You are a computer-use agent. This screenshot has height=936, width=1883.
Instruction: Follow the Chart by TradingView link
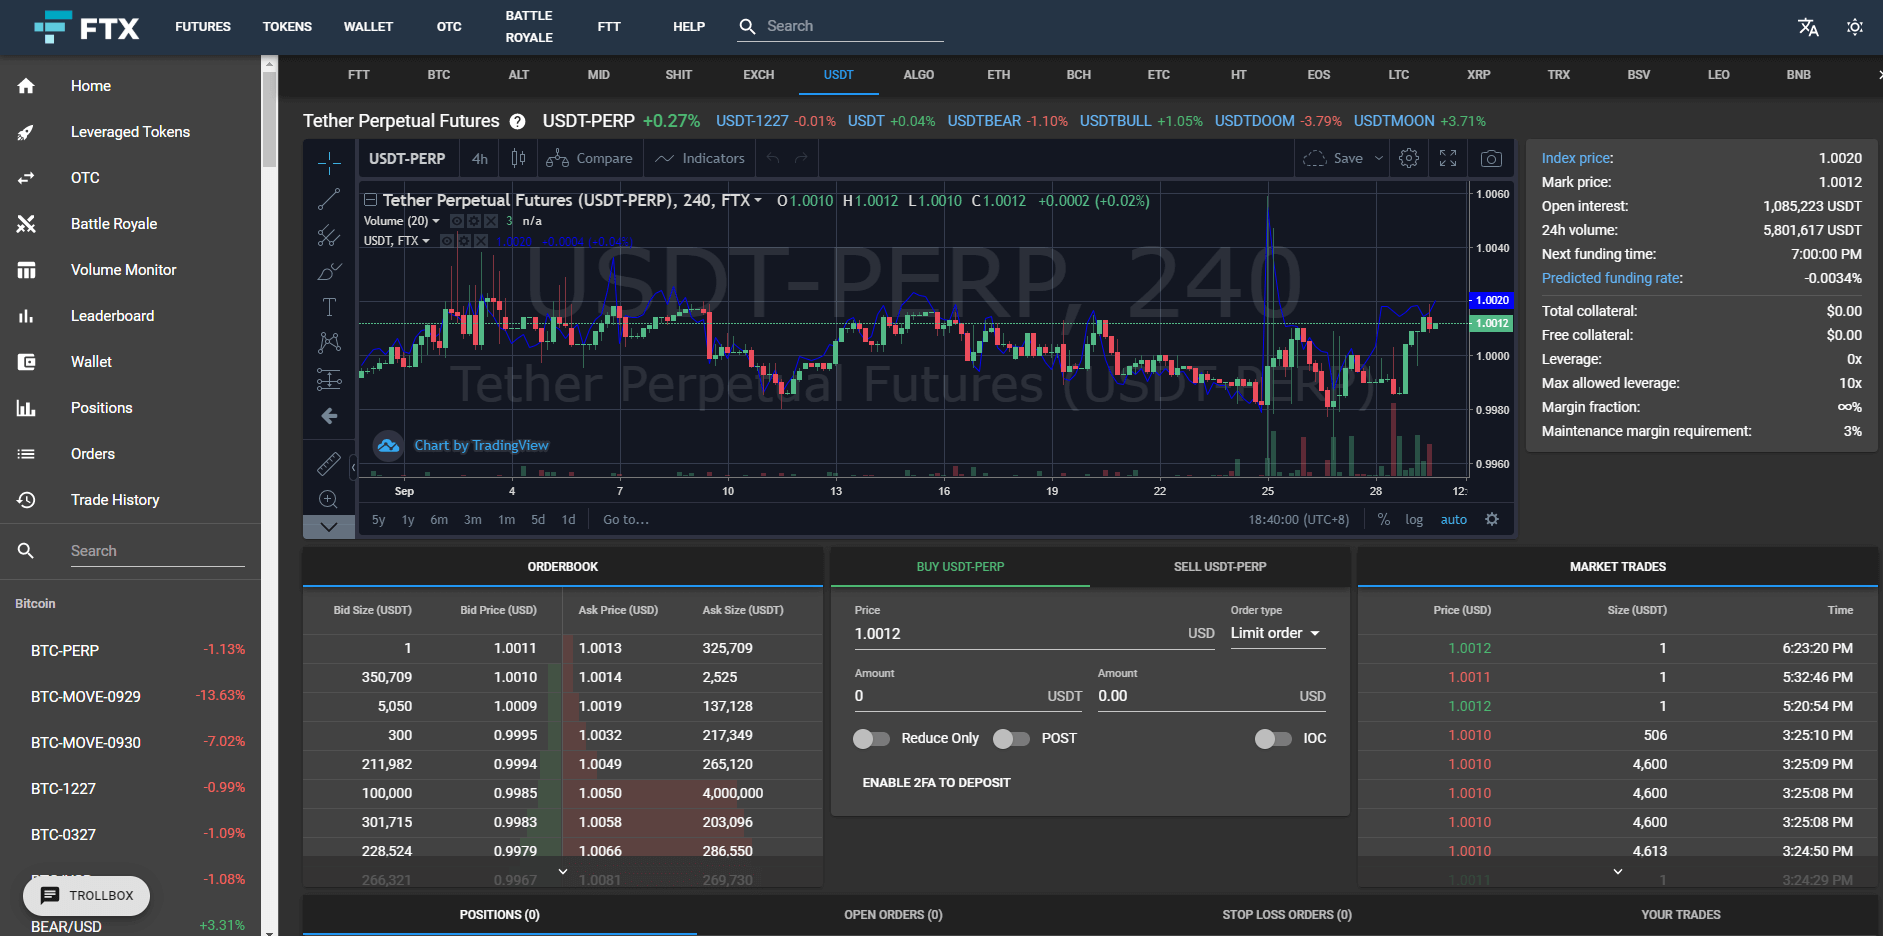click(481, 446)
